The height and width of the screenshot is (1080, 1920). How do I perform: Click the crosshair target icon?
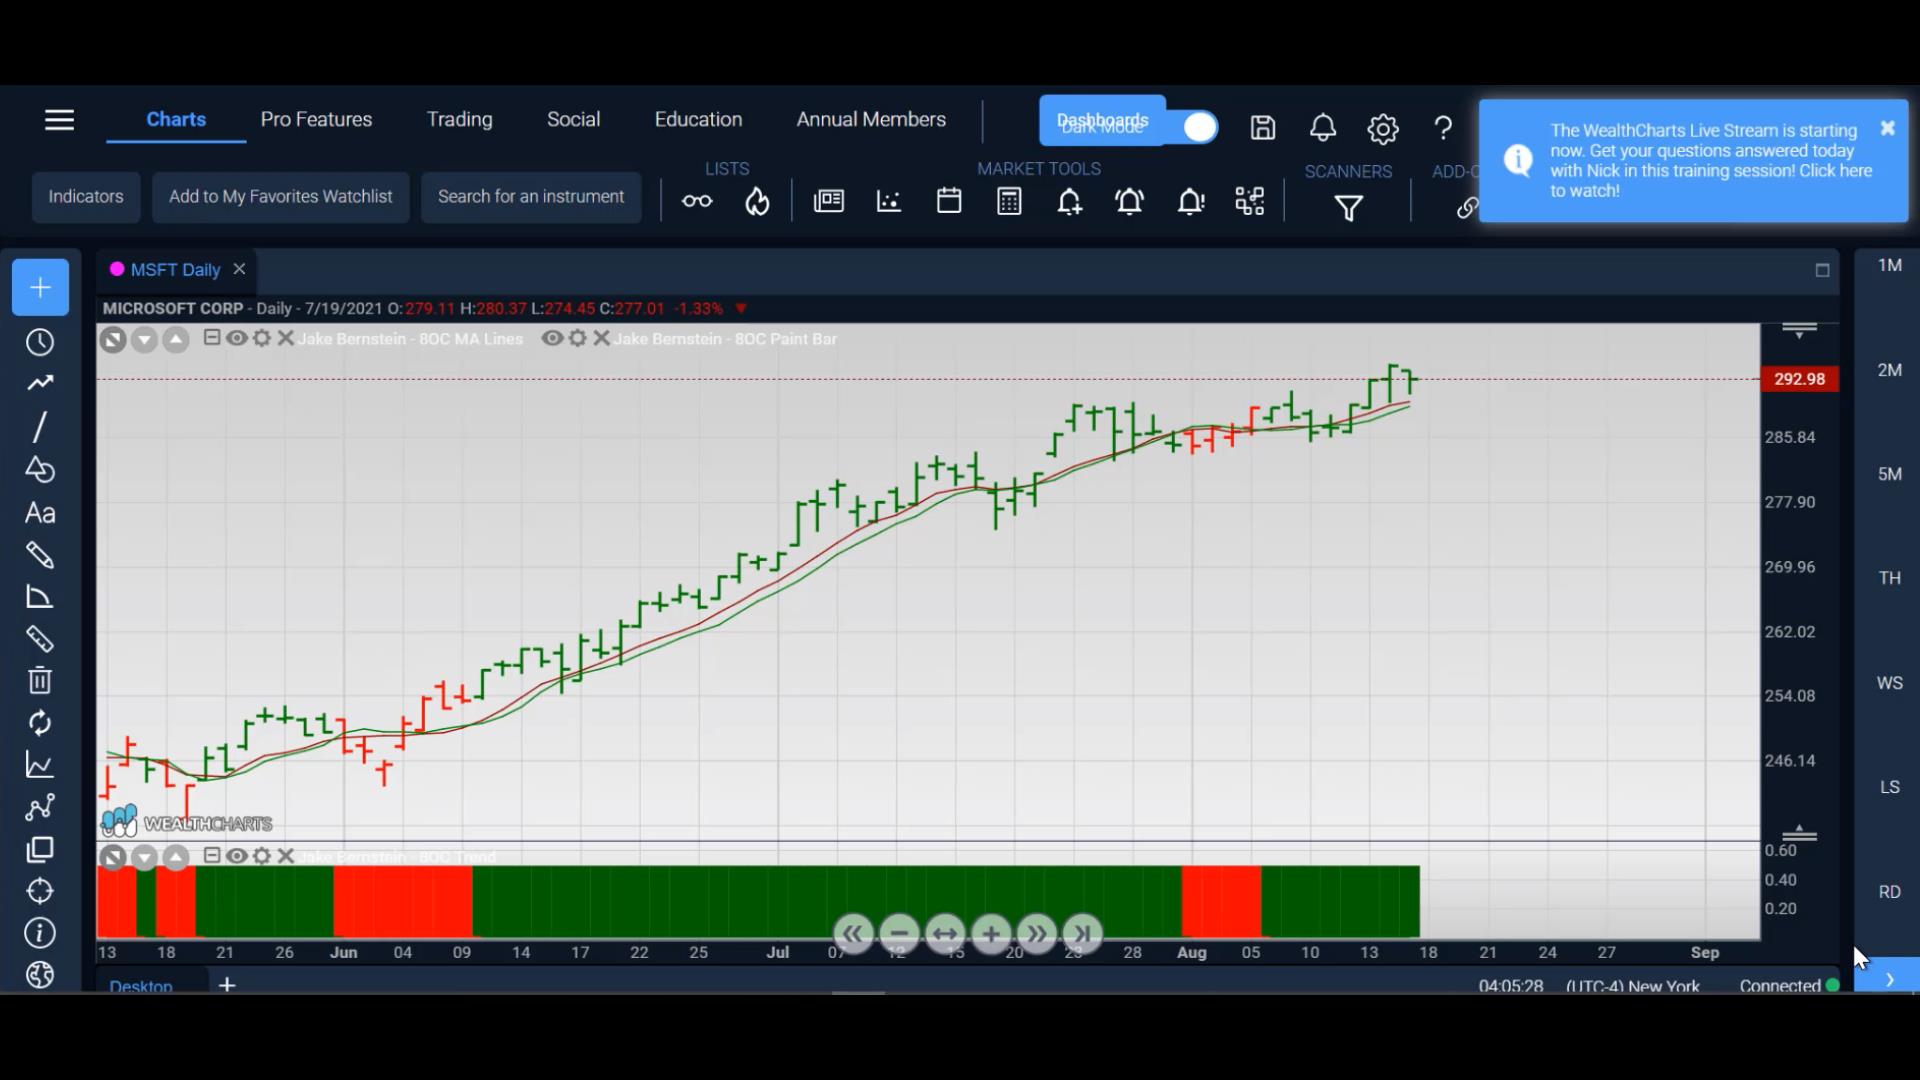(x=40, y=891)
